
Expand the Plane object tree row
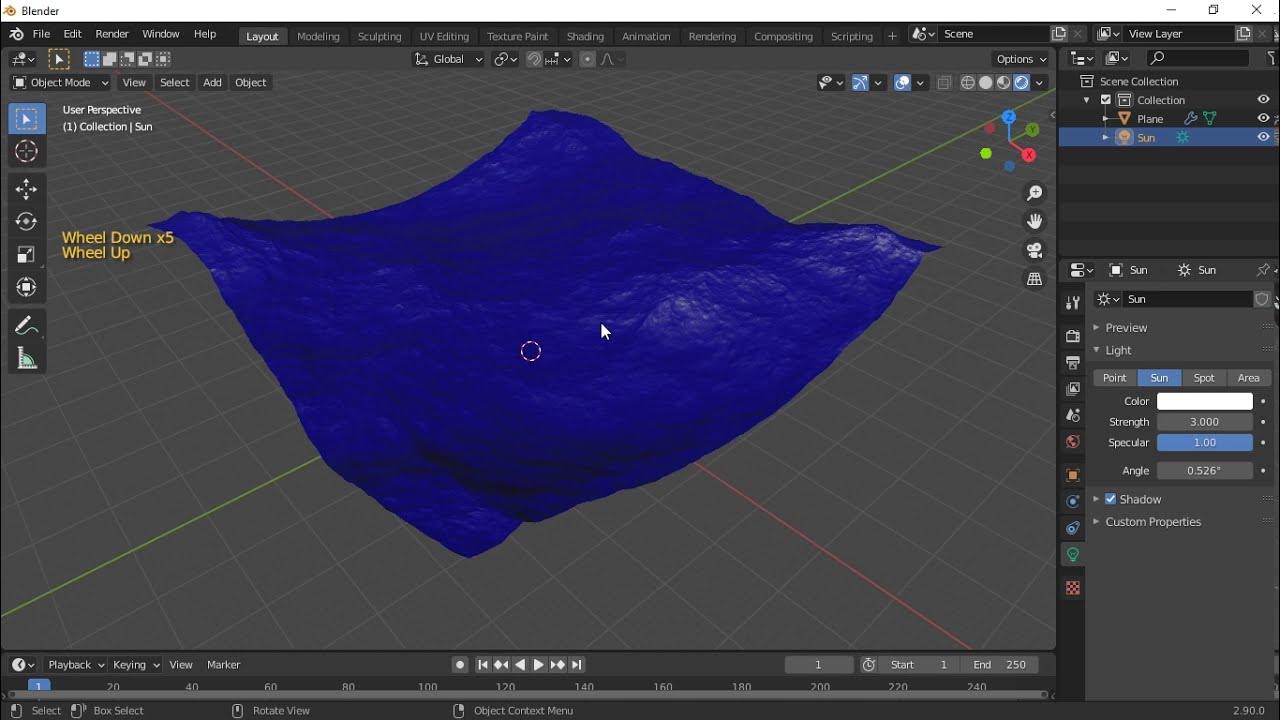coord(1105,119)
